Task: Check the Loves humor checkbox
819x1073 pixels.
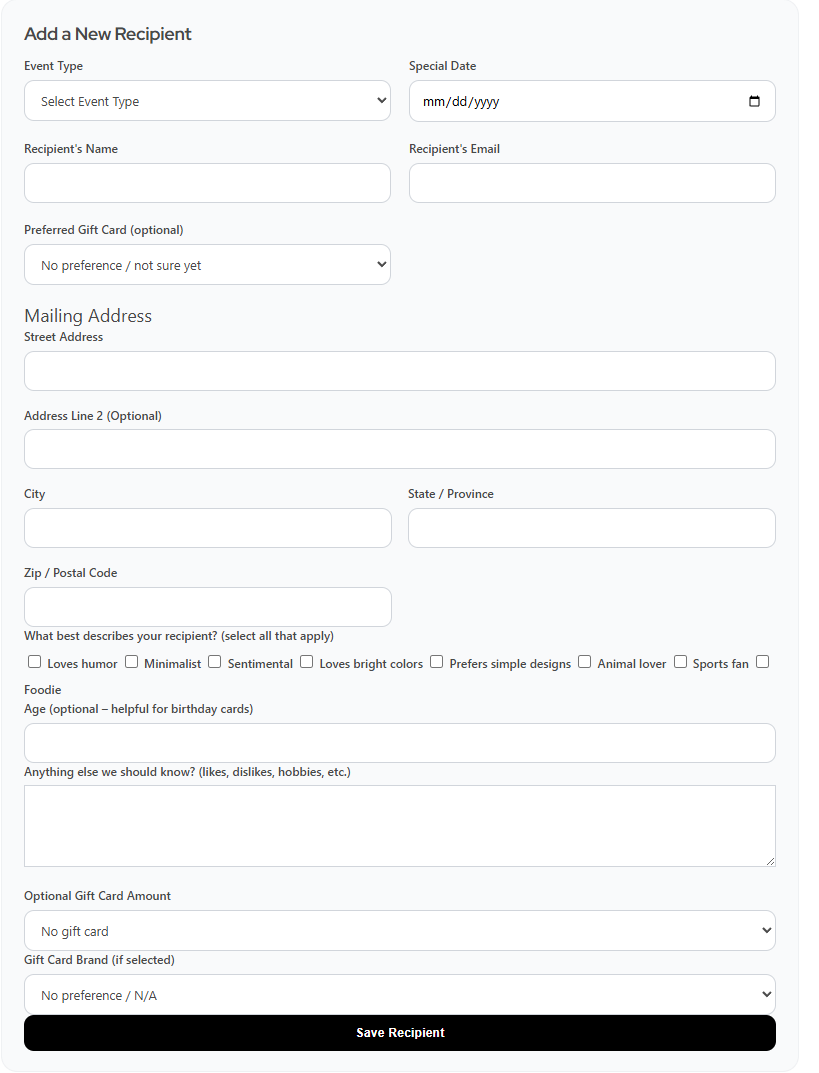Action: (x=35, y=662)
